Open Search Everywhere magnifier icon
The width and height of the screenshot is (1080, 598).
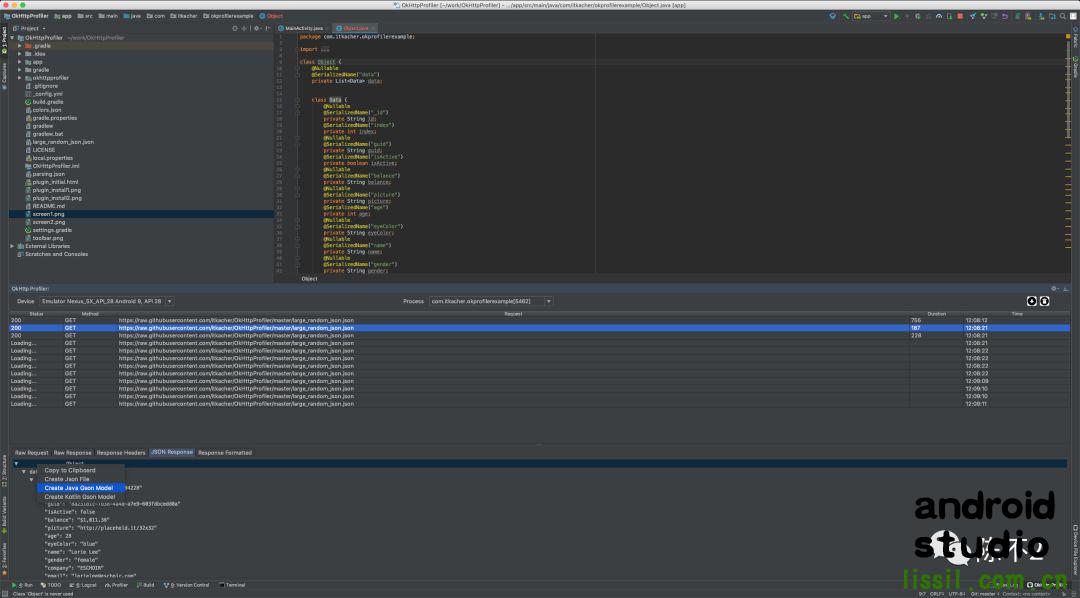1062,16
